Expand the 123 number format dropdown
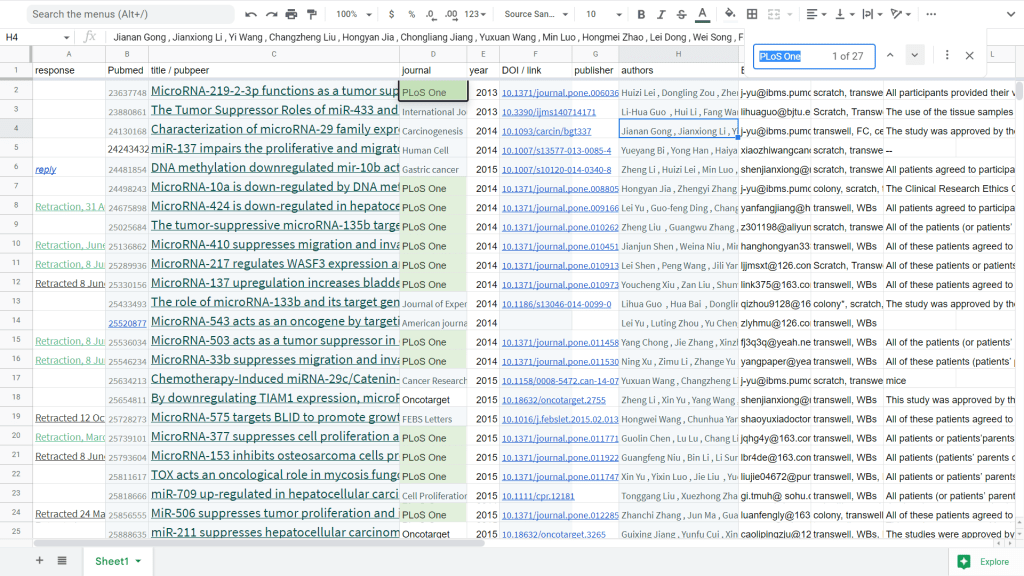1024x576 pixels. 477,14
